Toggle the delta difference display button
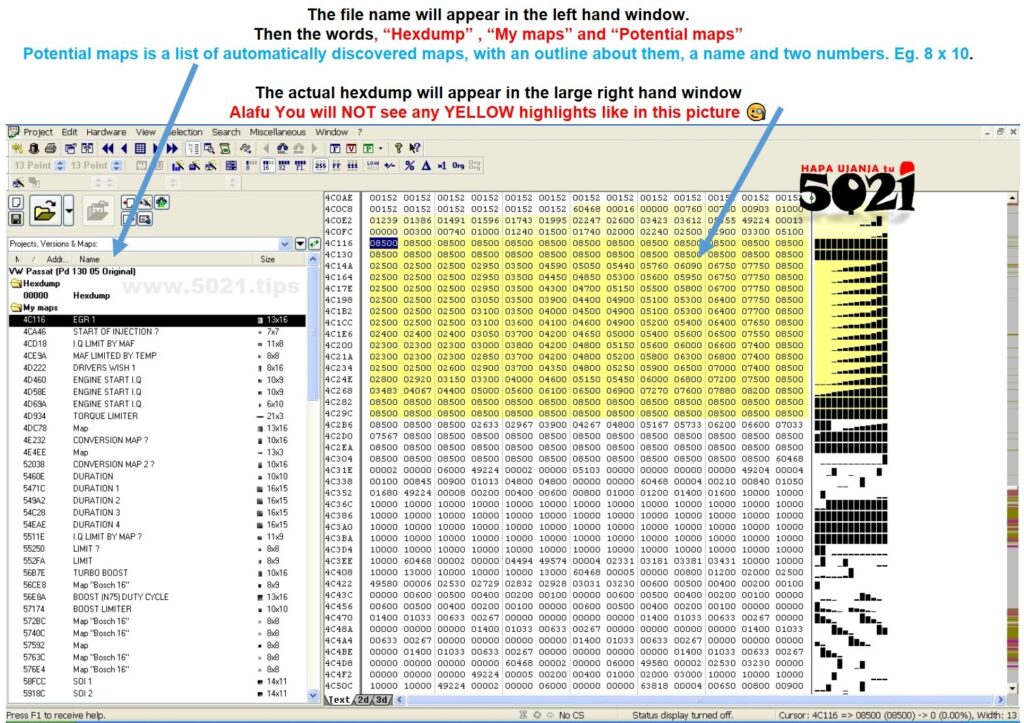The width and height of the screenshot is (1024, 723). [x=424, y=165]
